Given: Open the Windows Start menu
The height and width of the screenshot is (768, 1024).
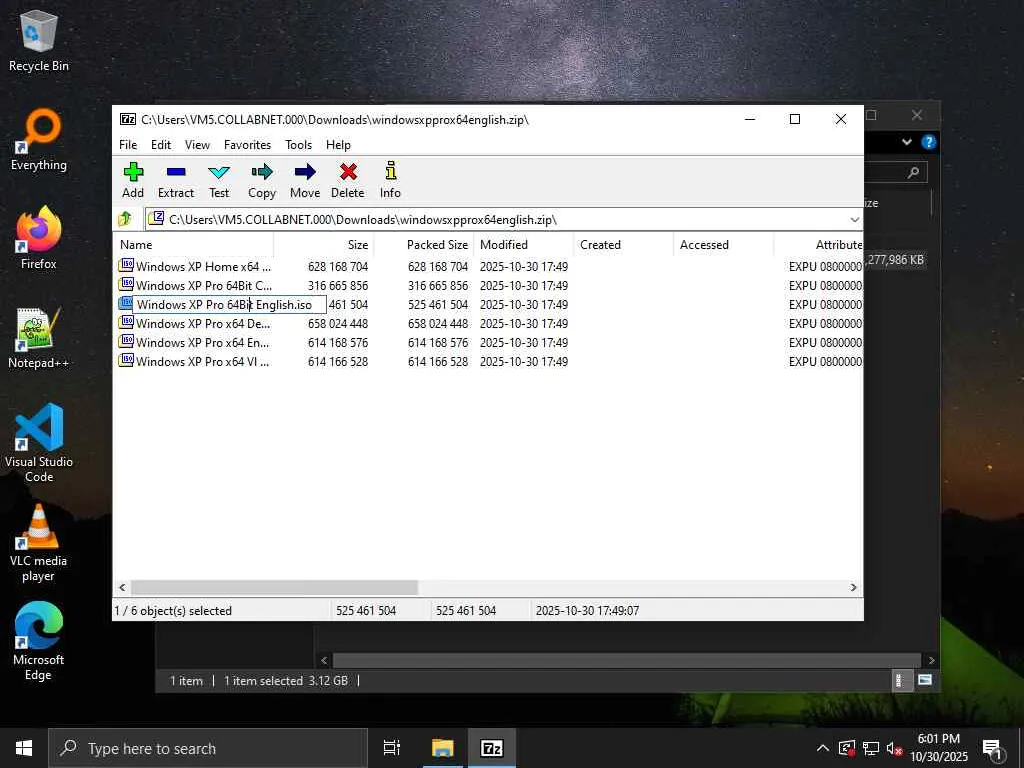Looking at the screenshot, I should click(24, 748).
